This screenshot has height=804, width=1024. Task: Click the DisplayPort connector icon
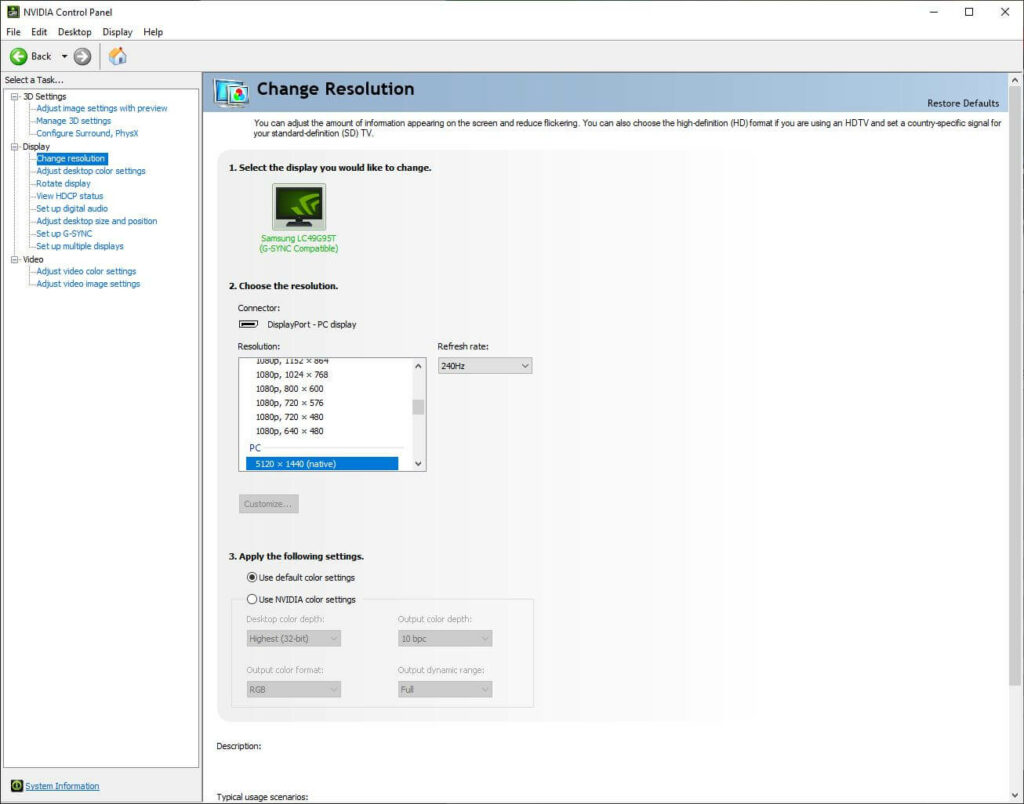click(x=248, y=324)
